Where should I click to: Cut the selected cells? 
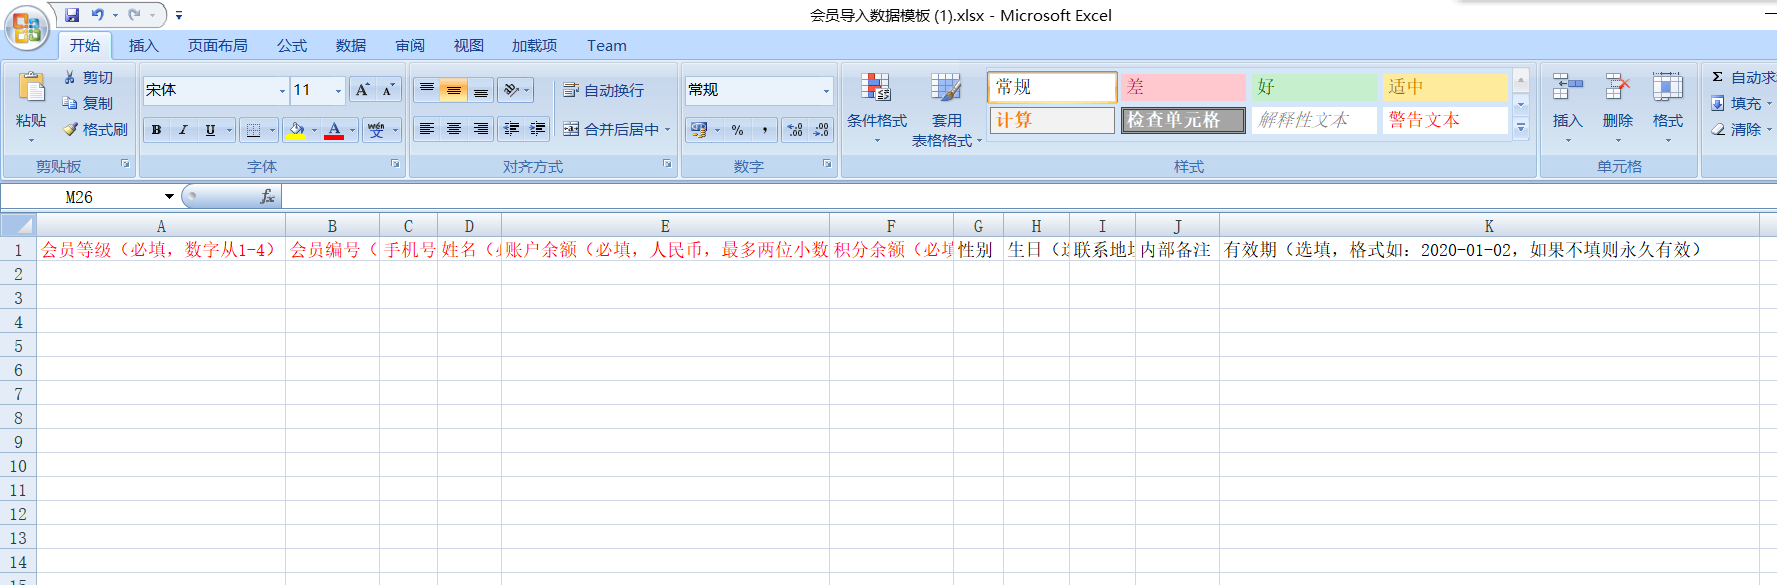tap(88, 77)
